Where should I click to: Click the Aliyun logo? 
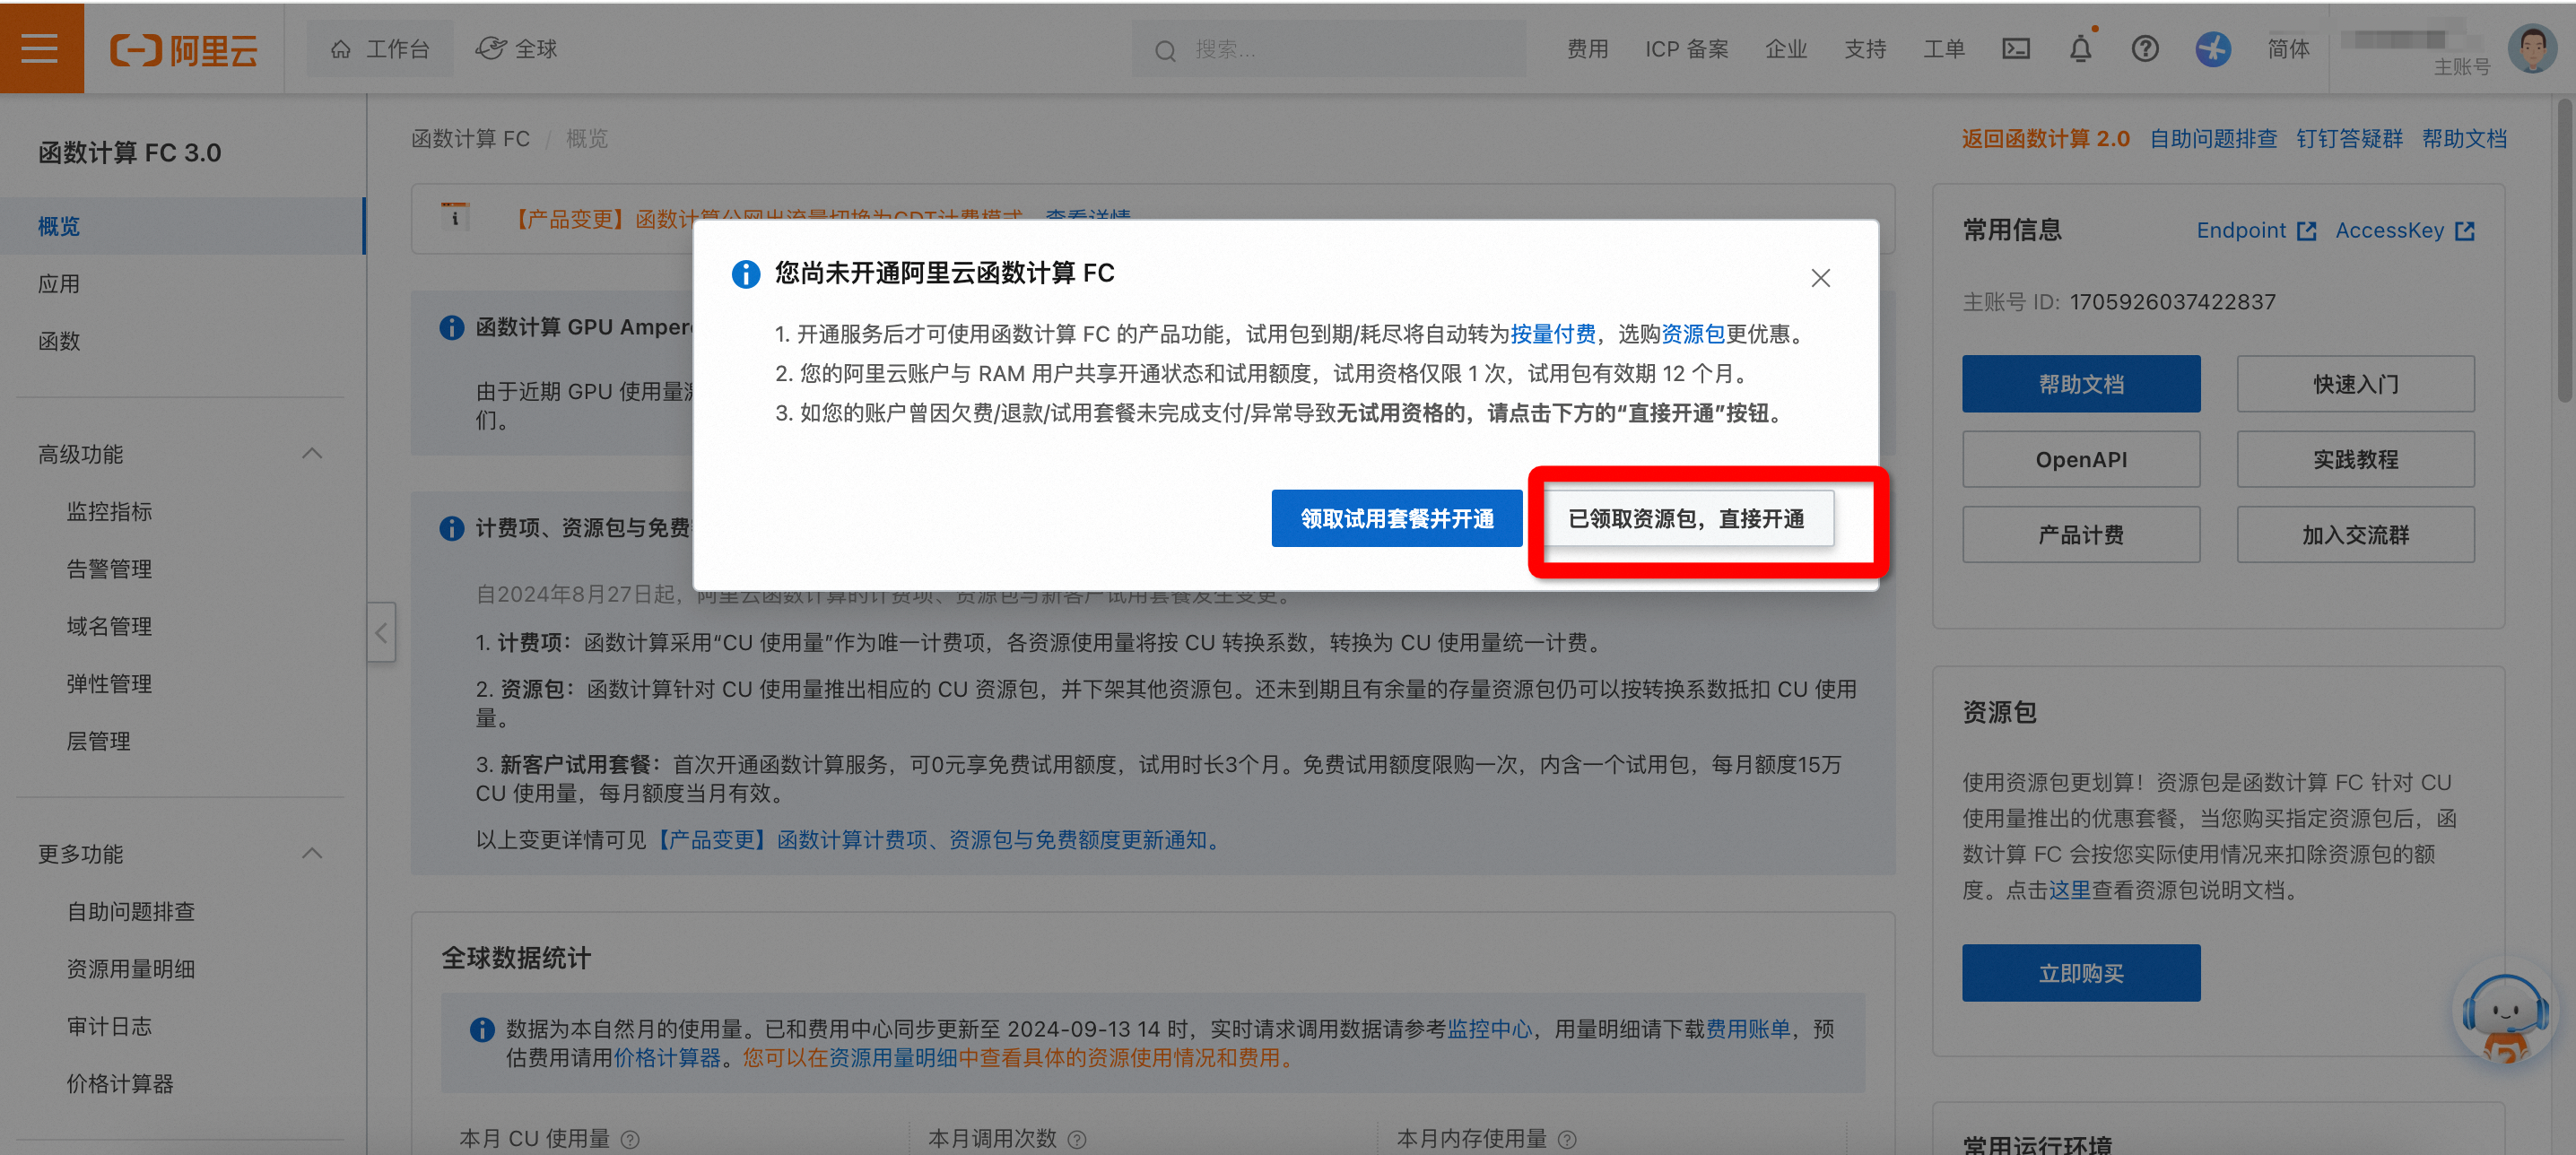[184, 49]
